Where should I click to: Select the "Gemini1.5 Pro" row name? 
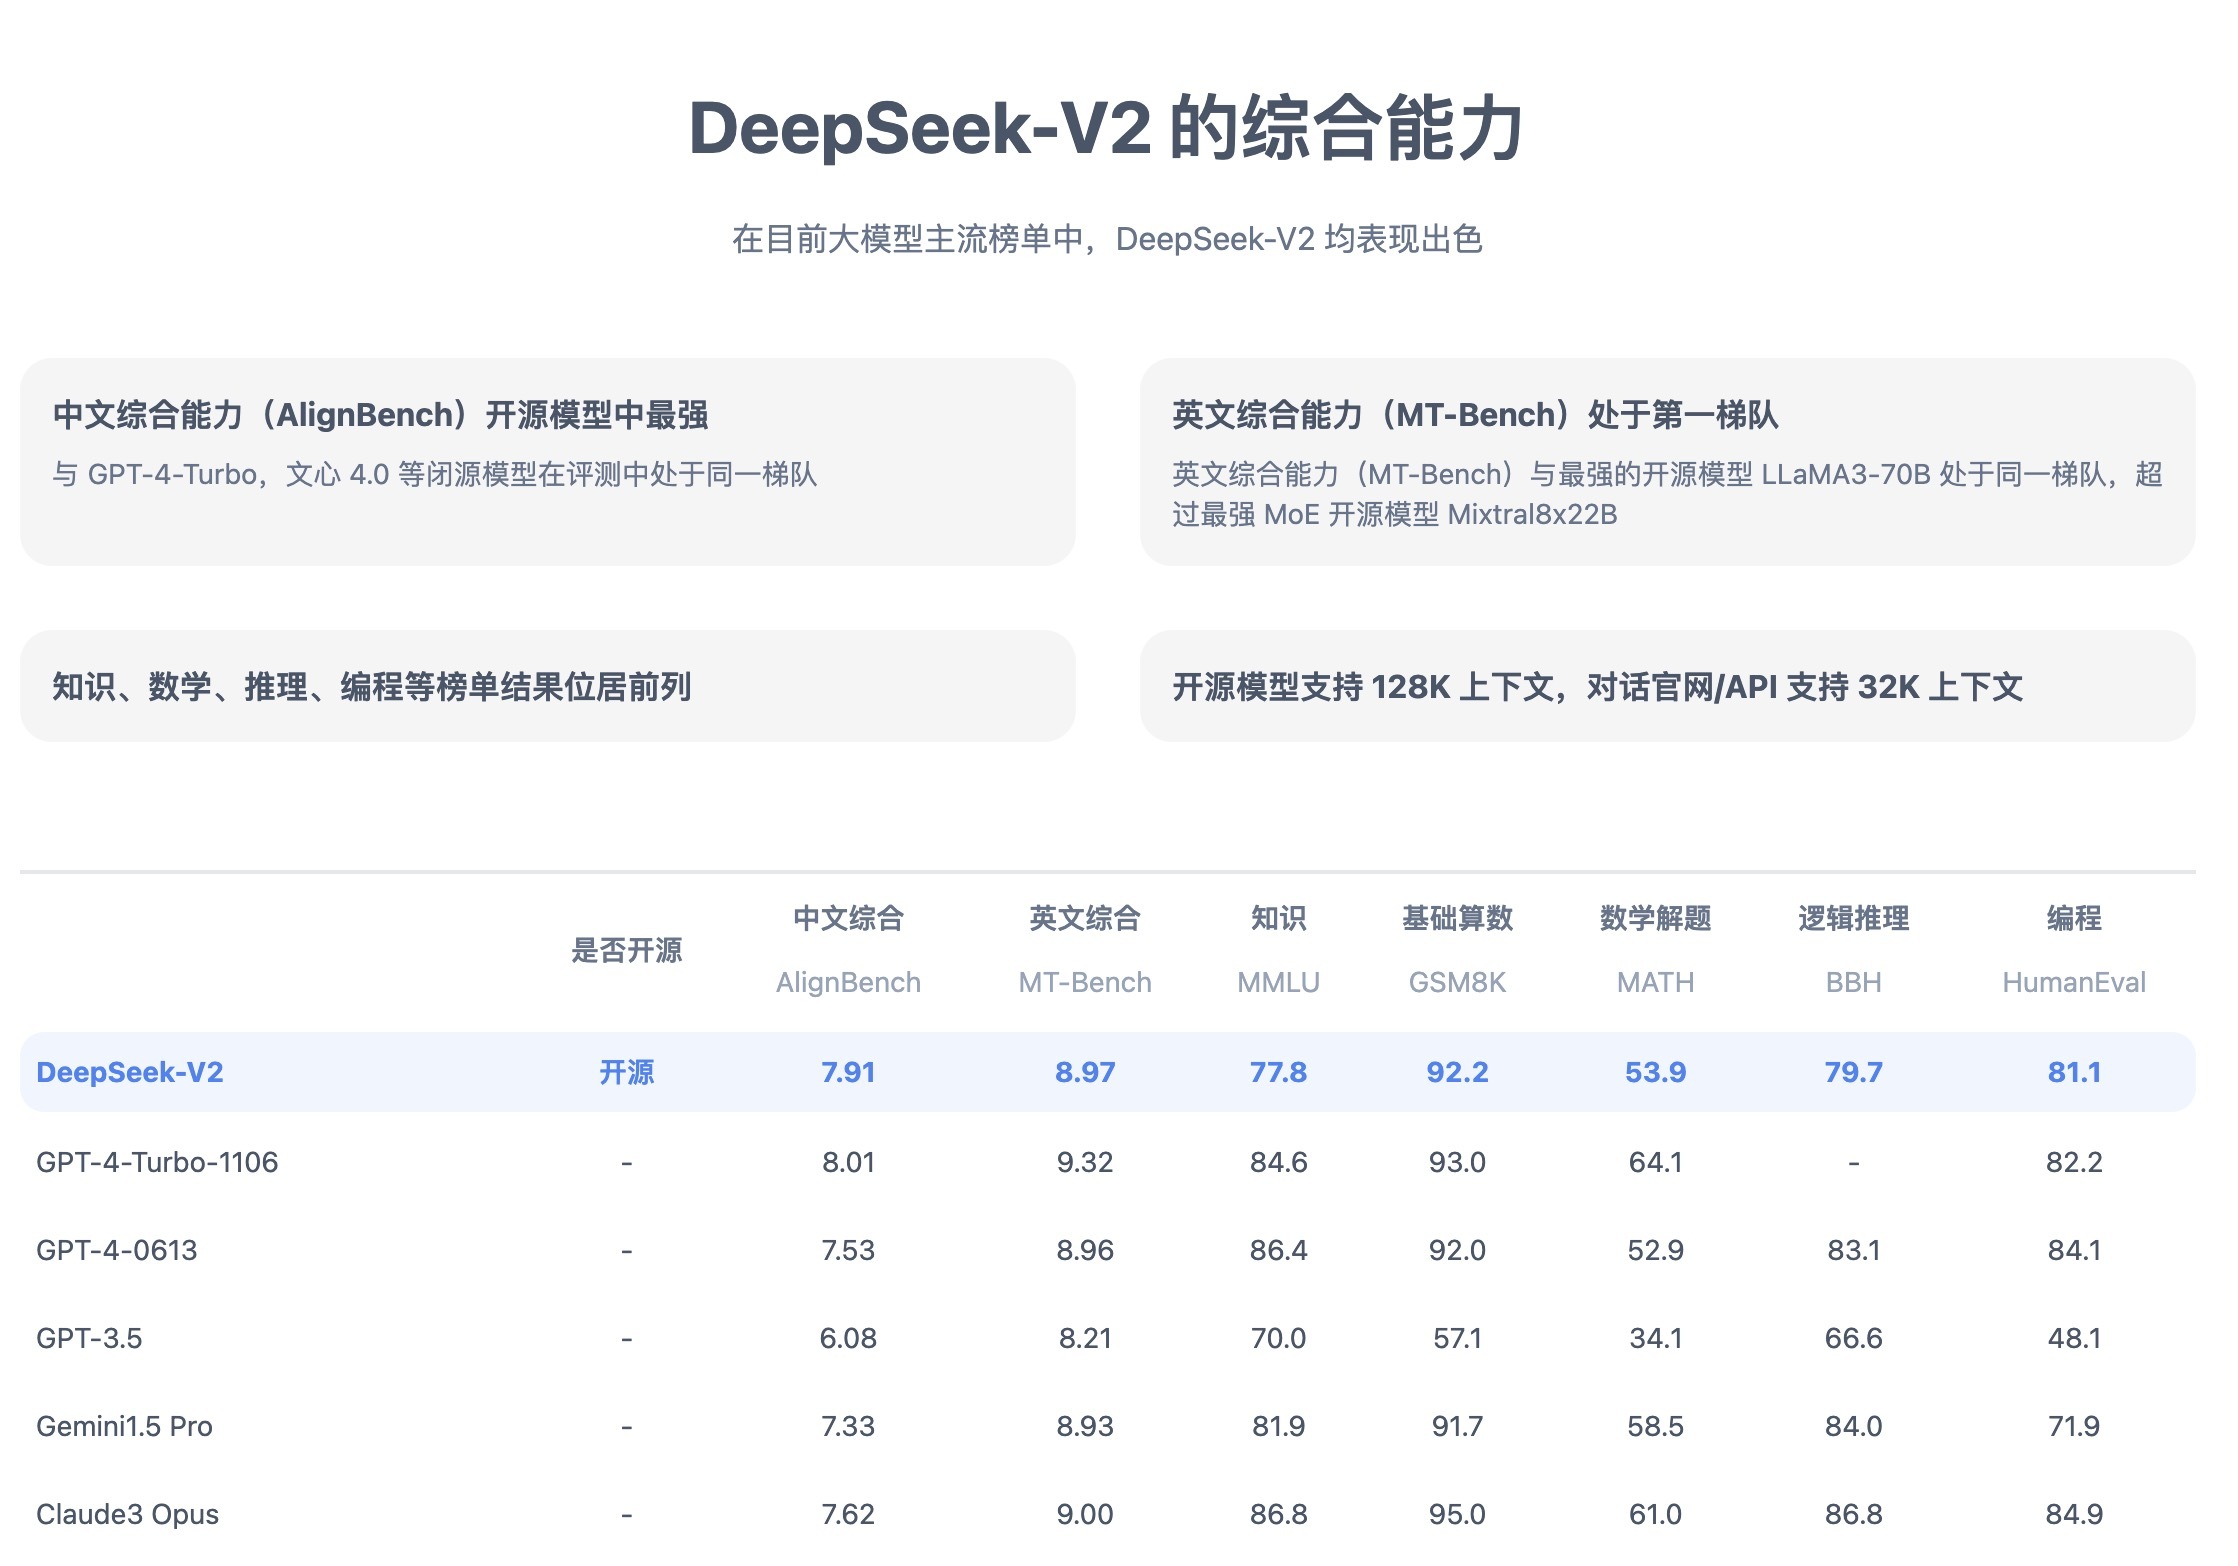point(124,1426)
